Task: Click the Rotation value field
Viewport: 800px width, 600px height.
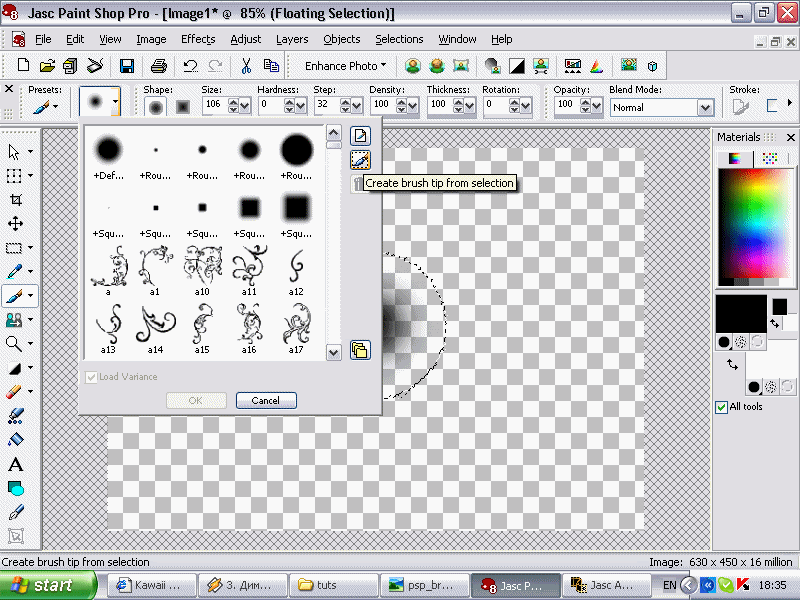Action: point(495,105)
